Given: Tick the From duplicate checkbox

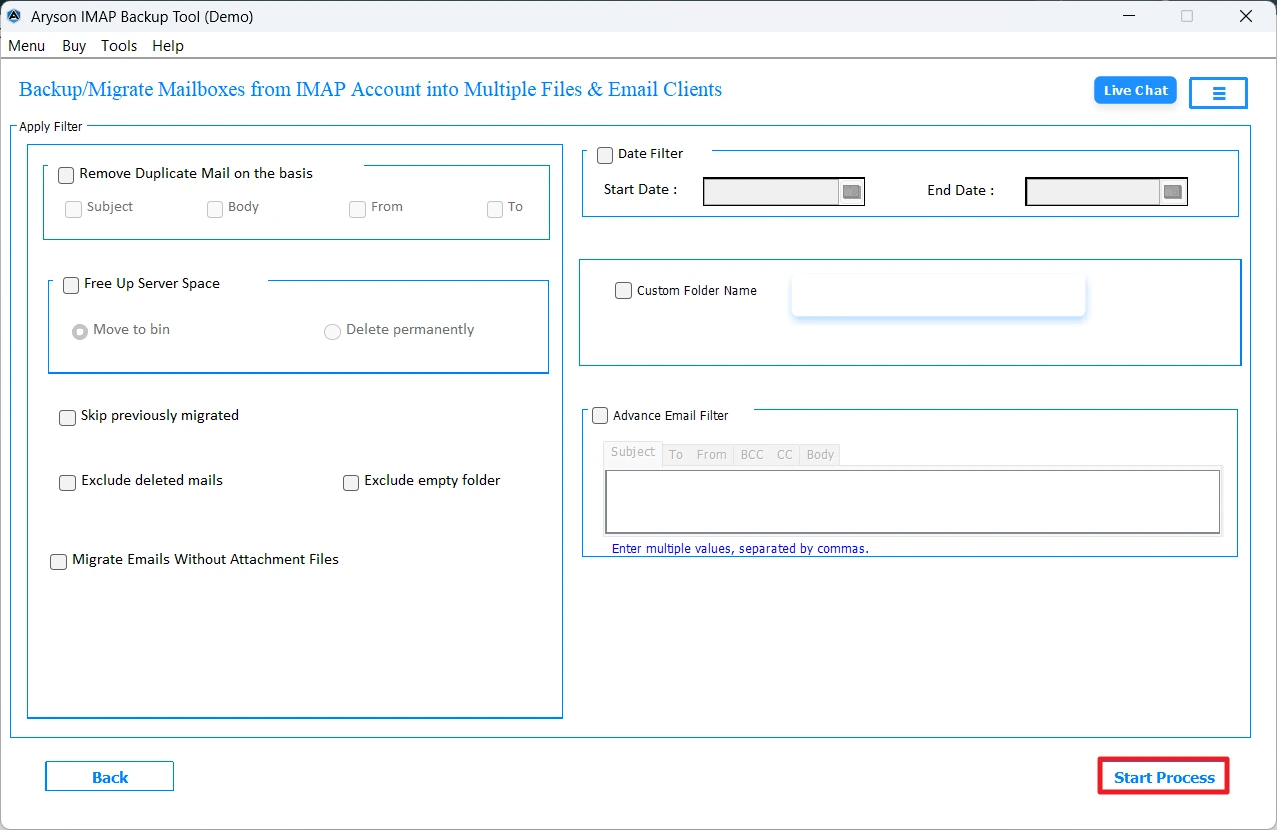Looking at the screenshot, I should pos(357,209).
